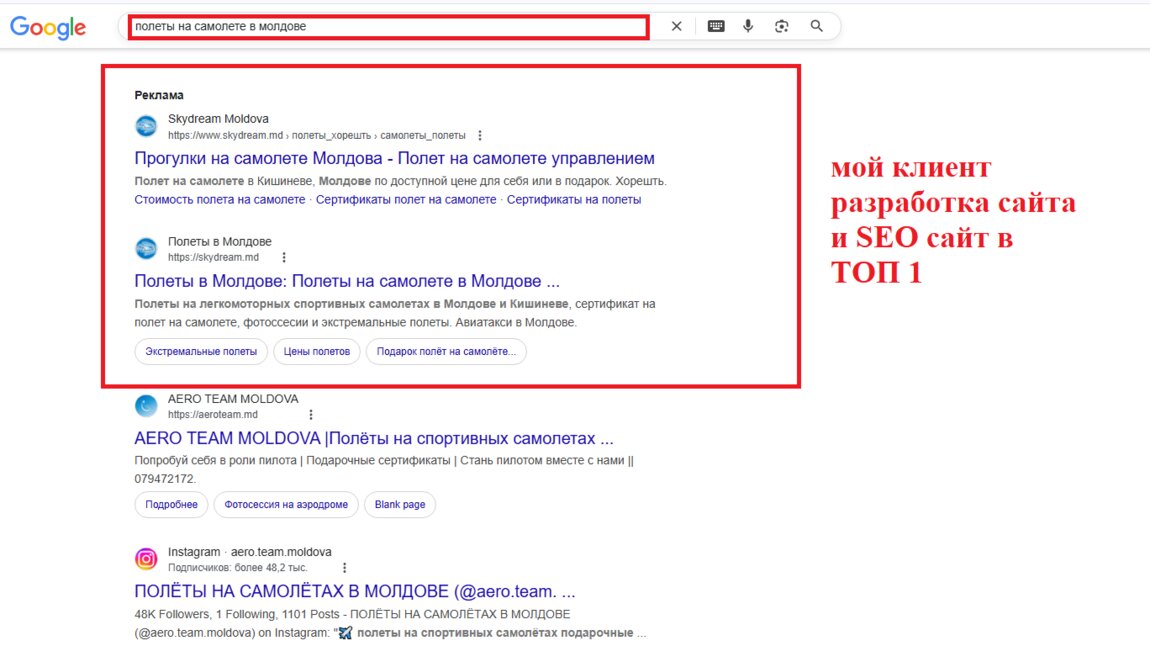Click the Google logo
Image resolution: width=1150 pixels, height=646 pixels.
pos(48,28)
